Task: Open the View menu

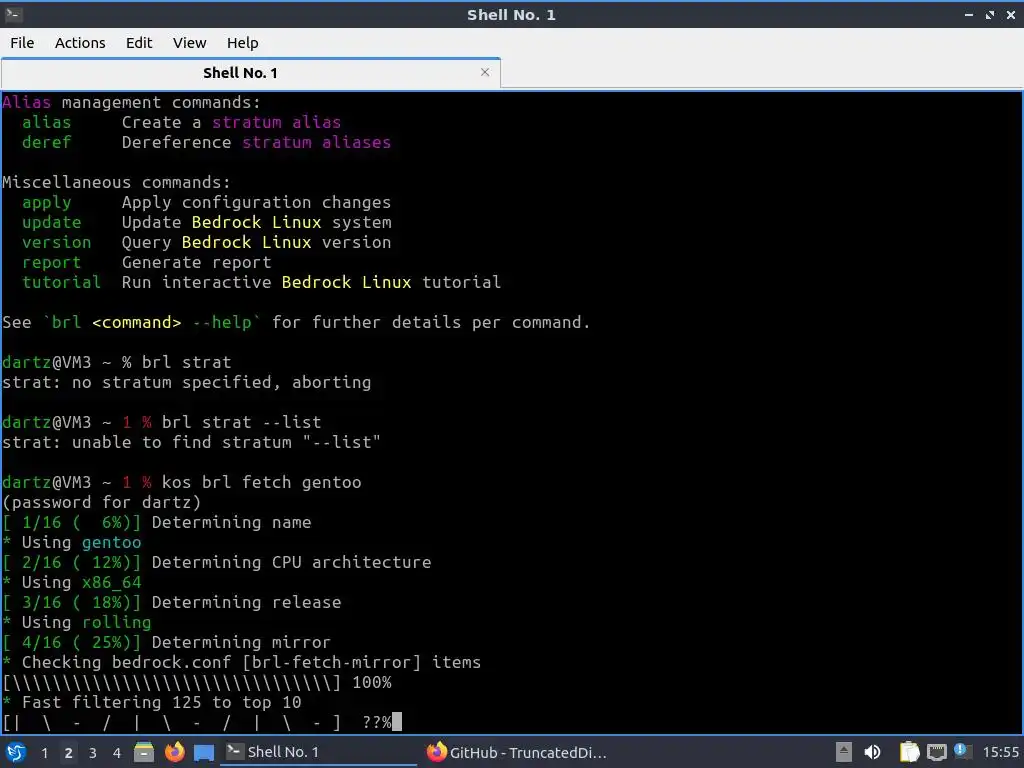Action: [x=189, y=43]
